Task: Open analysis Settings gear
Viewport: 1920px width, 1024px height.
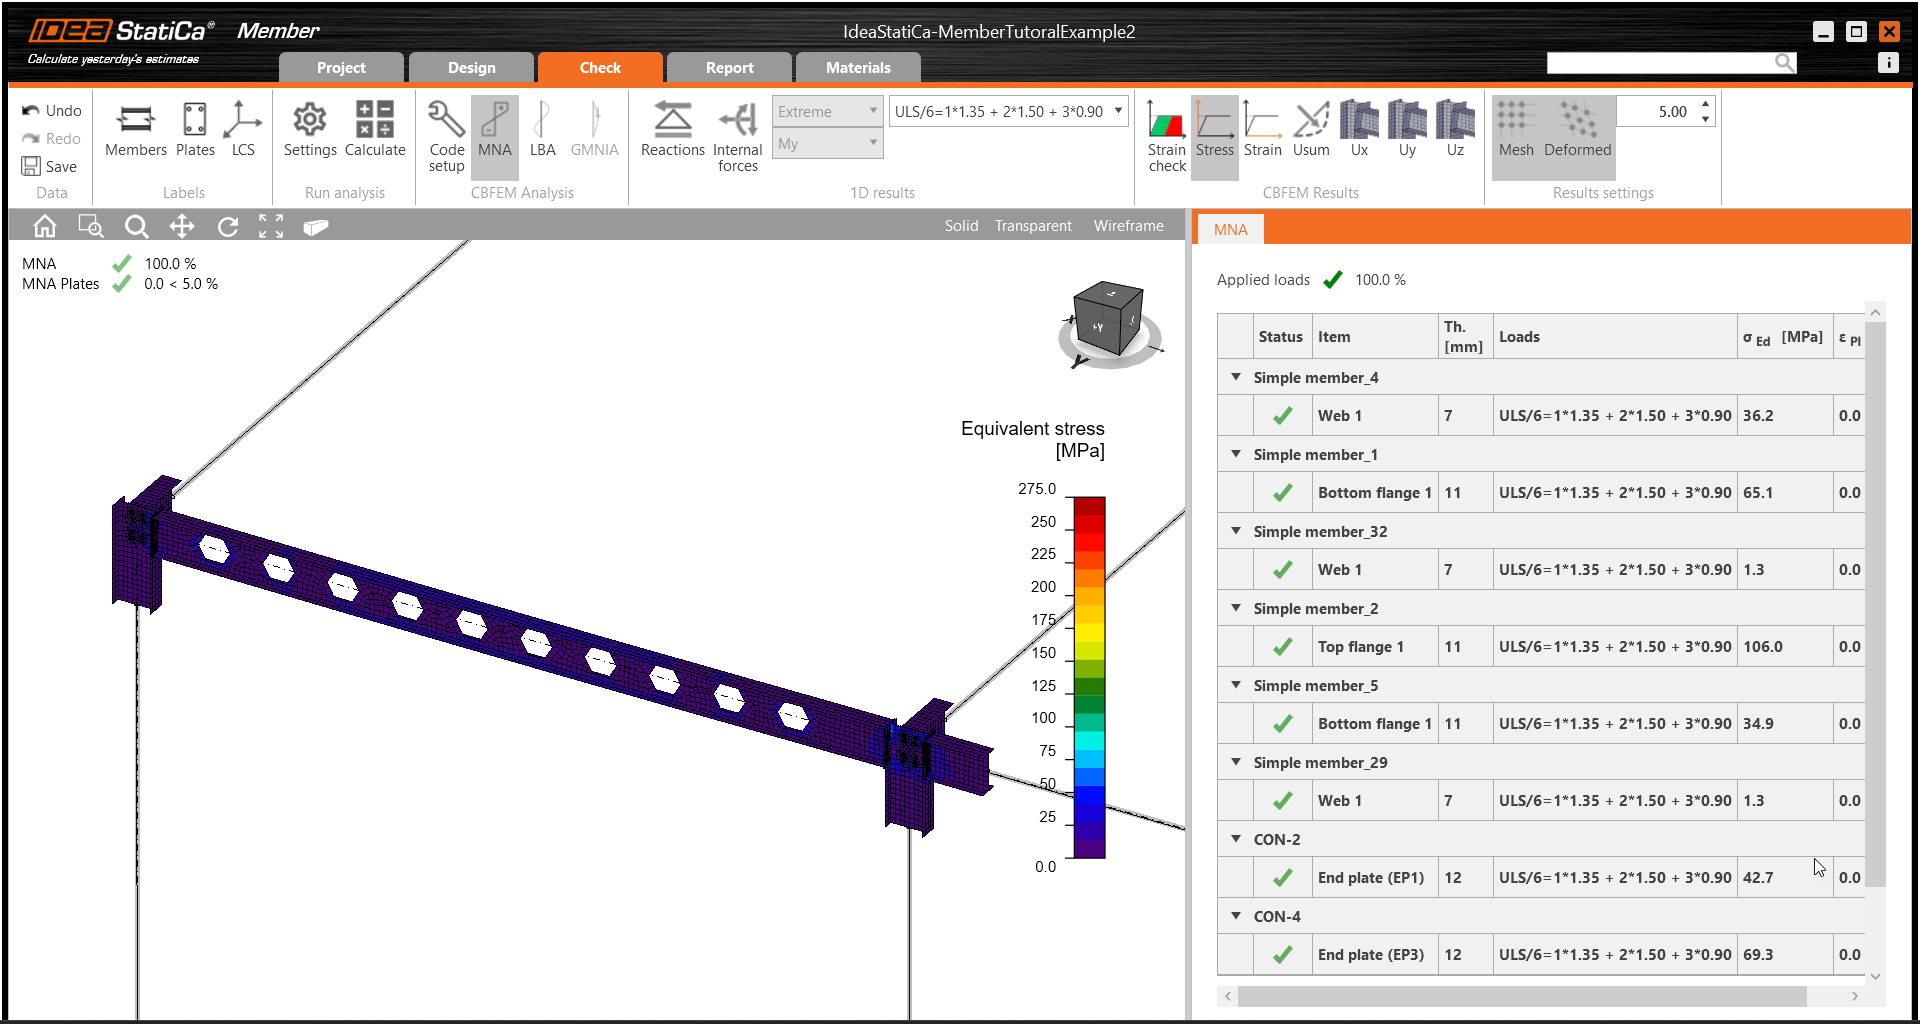Action: [310, 130]
